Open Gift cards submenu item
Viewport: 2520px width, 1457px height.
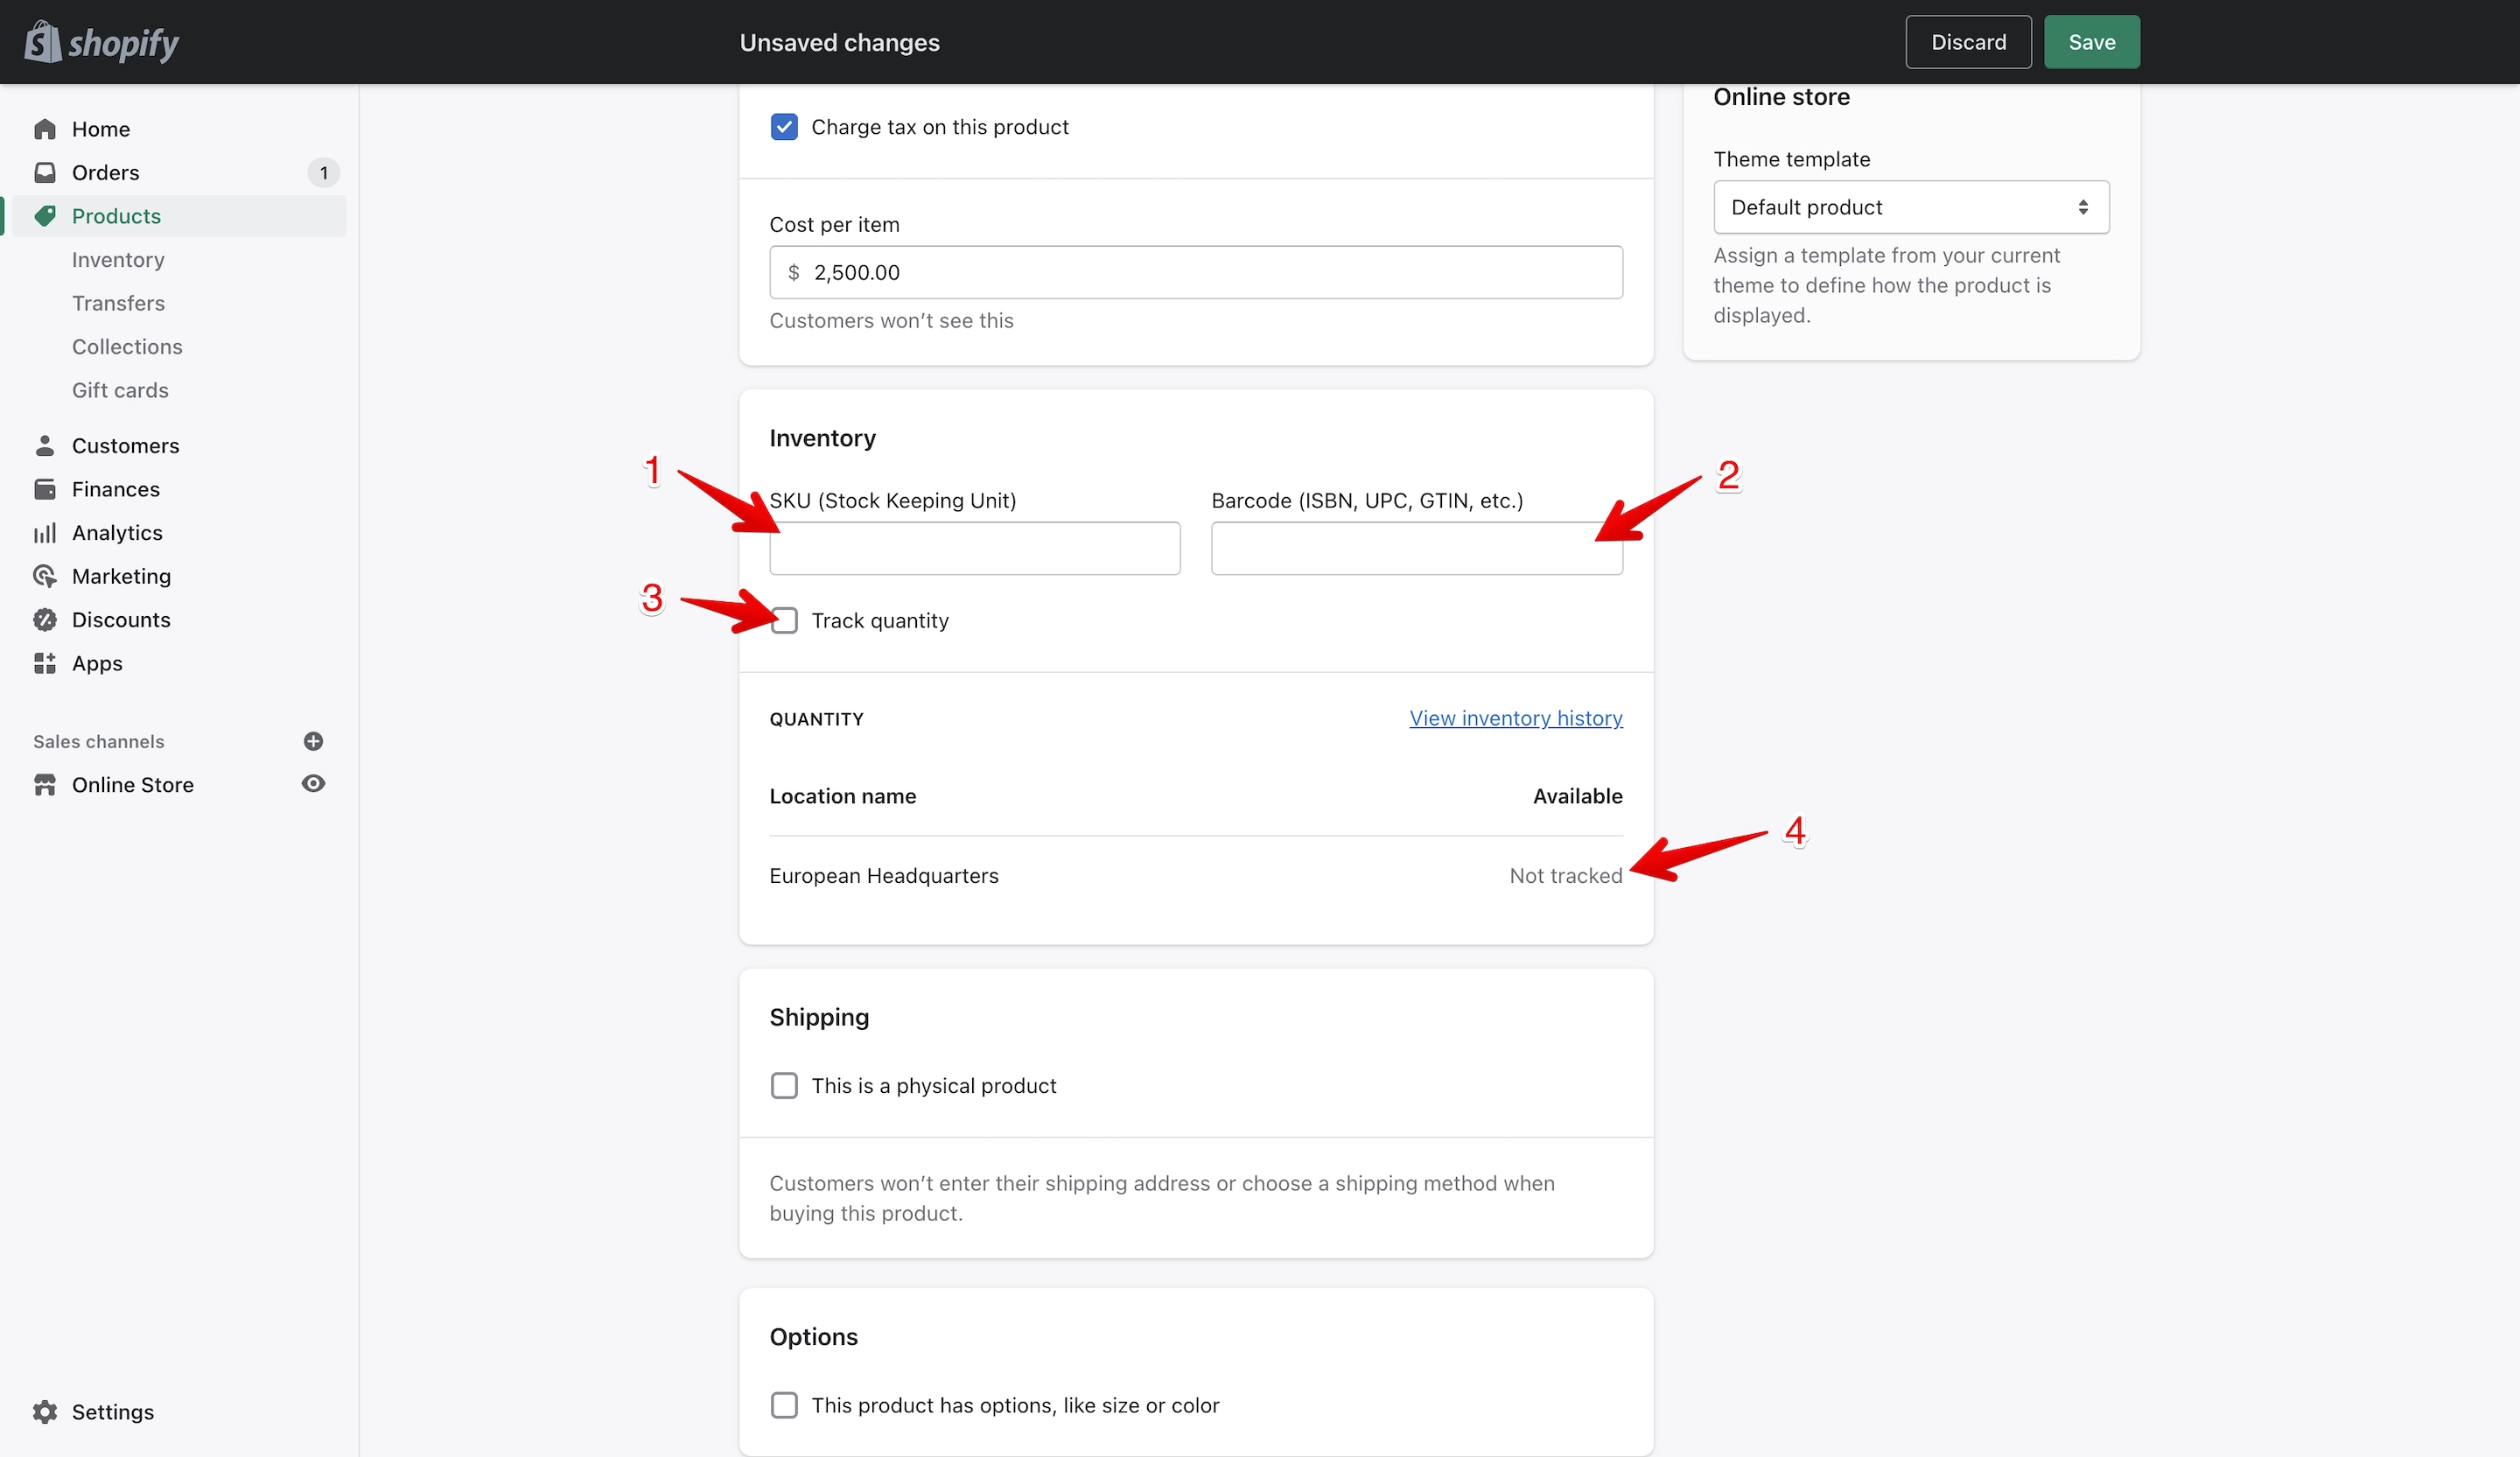point(120,390)
